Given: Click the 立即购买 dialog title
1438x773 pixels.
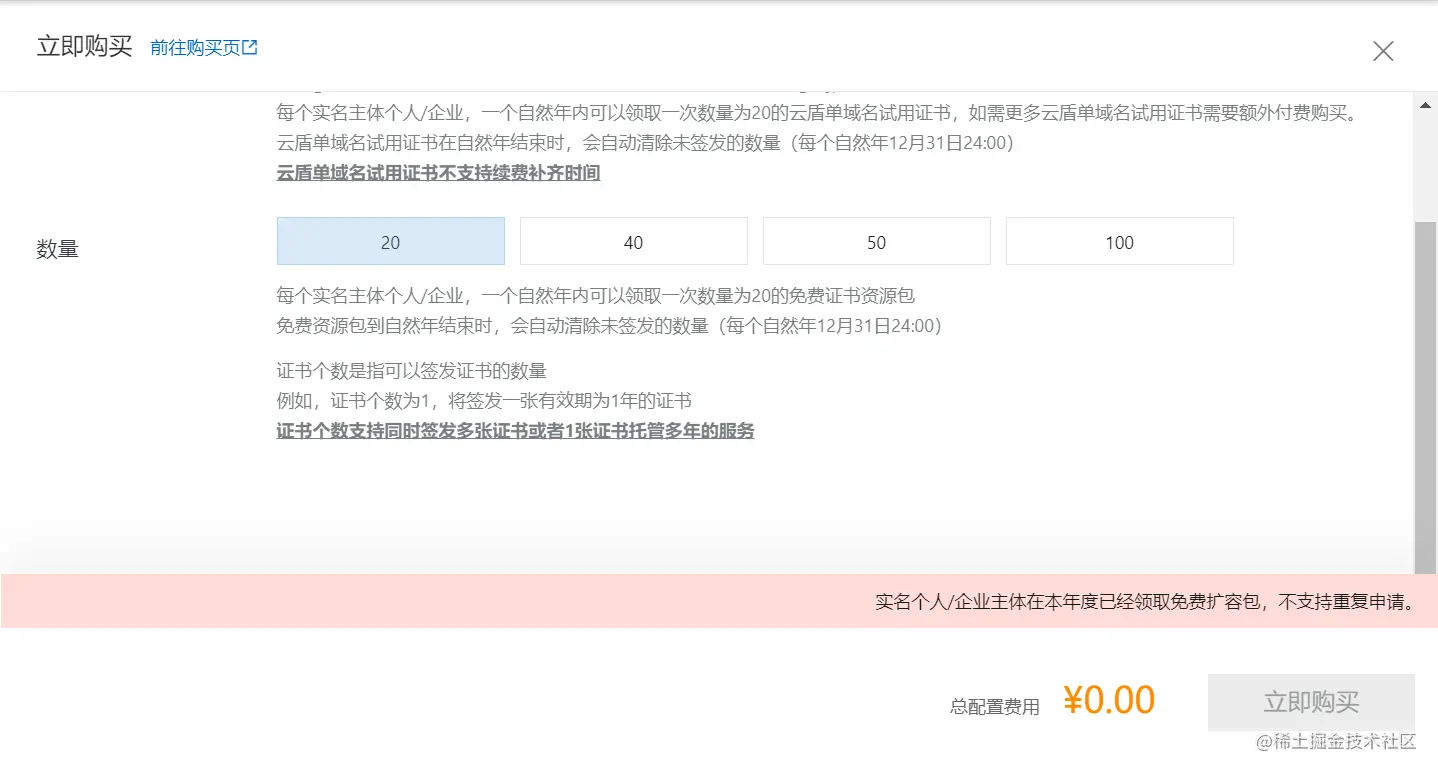Looking at the screenshot, I should (84, 47).
